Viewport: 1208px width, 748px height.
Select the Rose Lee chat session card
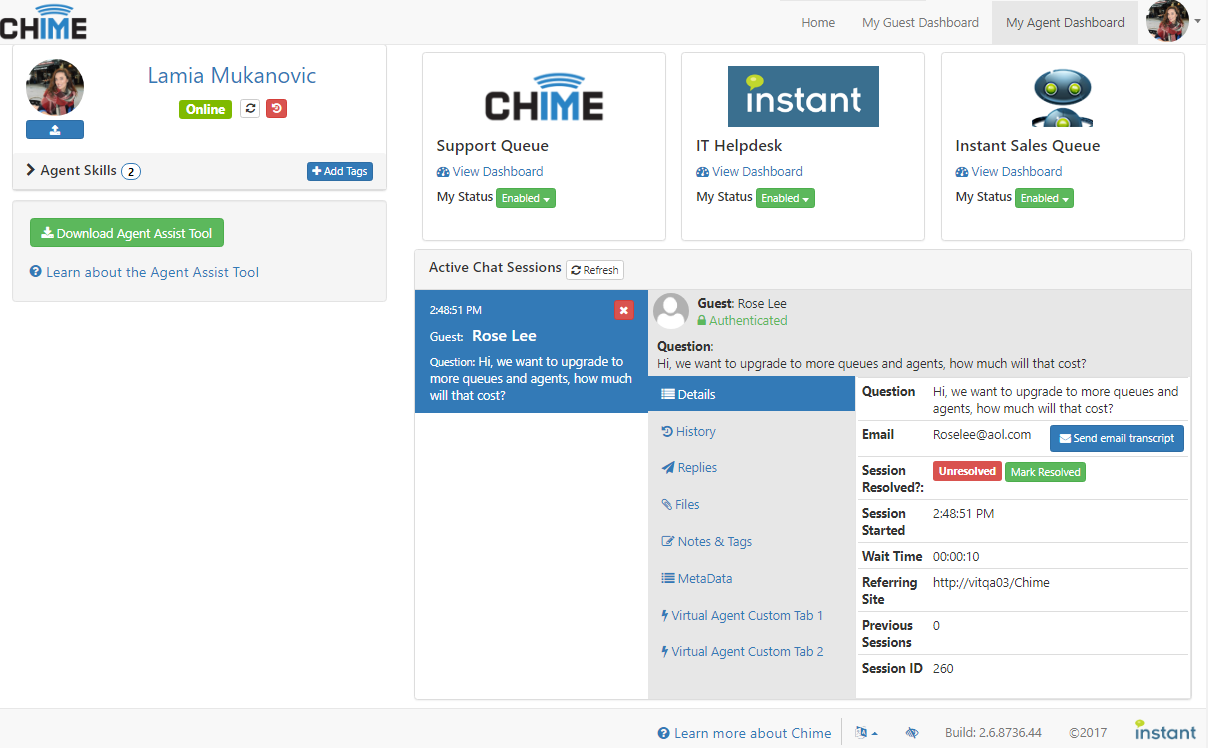(531, 351)
